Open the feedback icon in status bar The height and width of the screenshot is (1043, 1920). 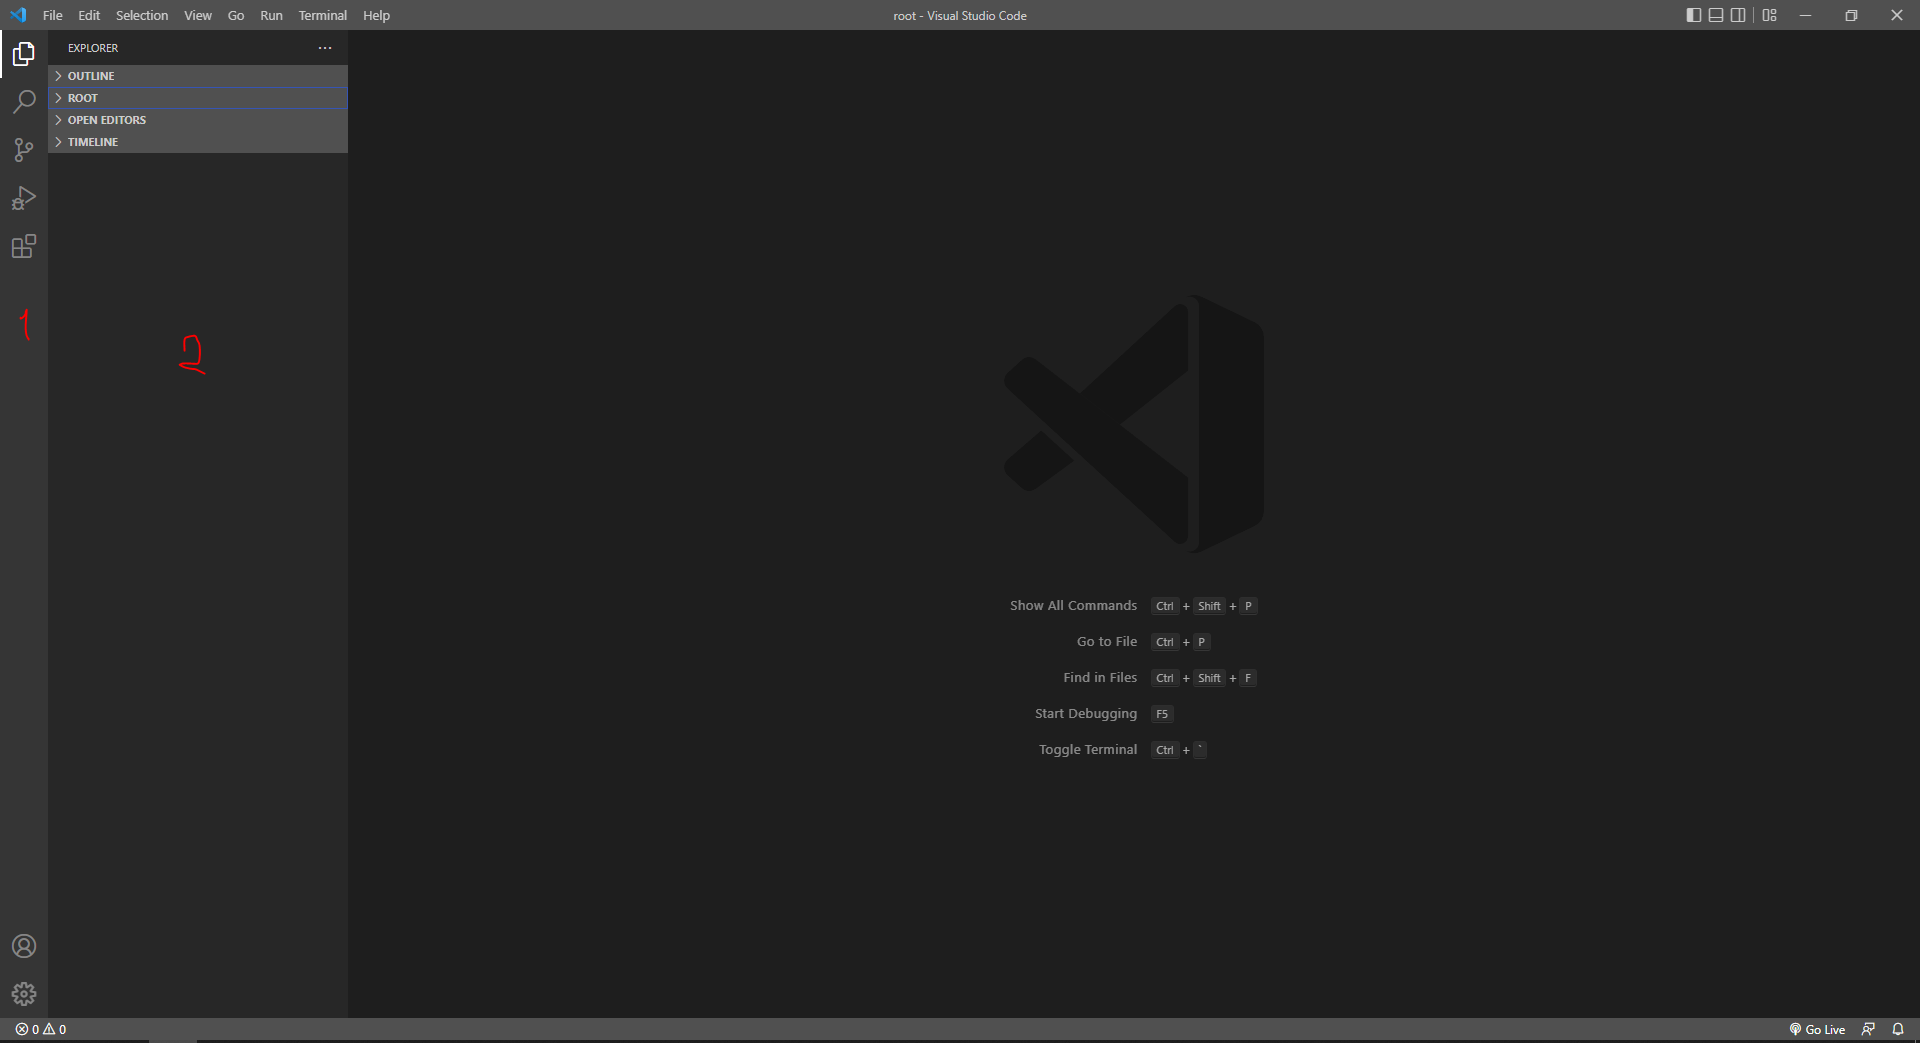click(1868, 1029)
